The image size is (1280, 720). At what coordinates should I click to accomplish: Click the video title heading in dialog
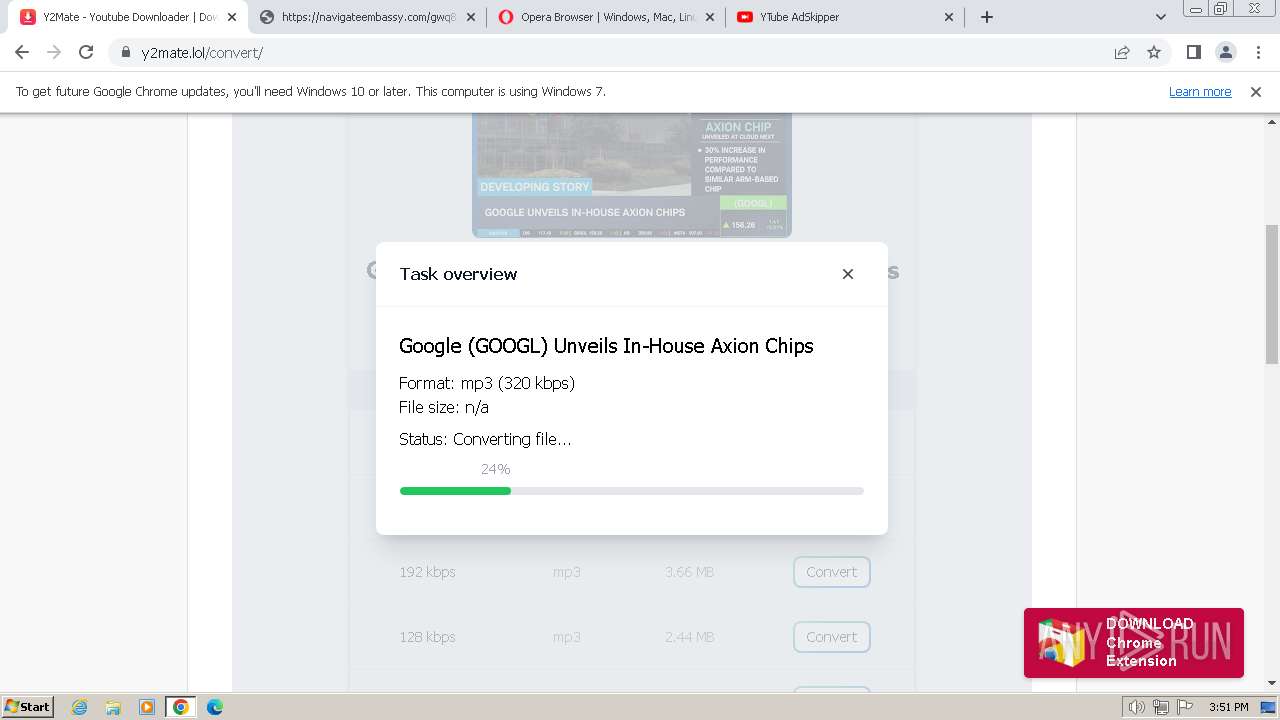[606, 346]
